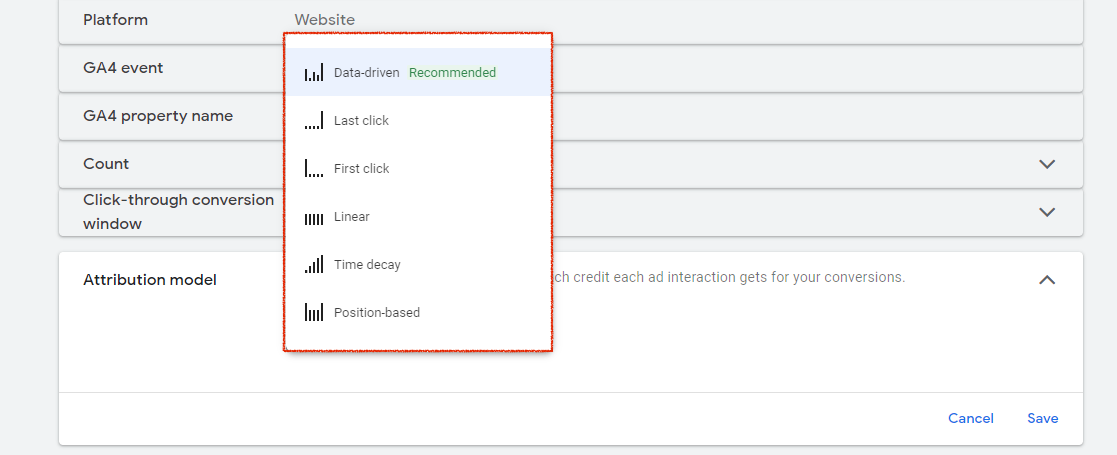1117x455 pixels.
Task: Collapse the Attribution model section
Action: click(1046, 280)
